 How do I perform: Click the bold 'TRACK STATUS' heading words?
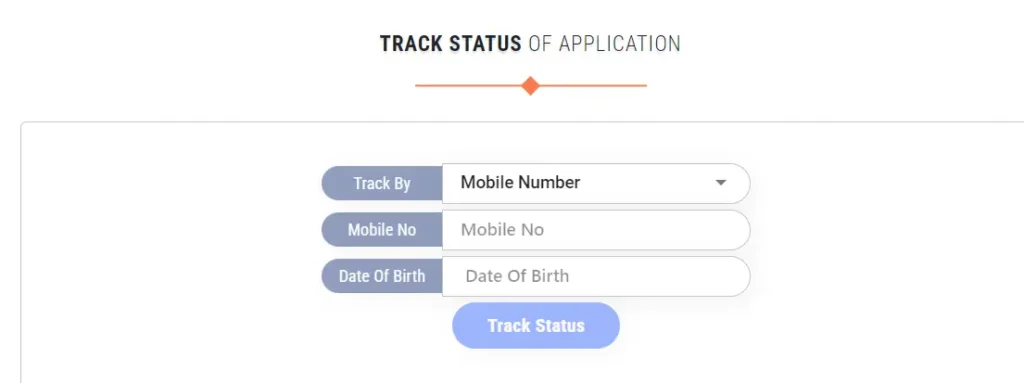point(450,44)
